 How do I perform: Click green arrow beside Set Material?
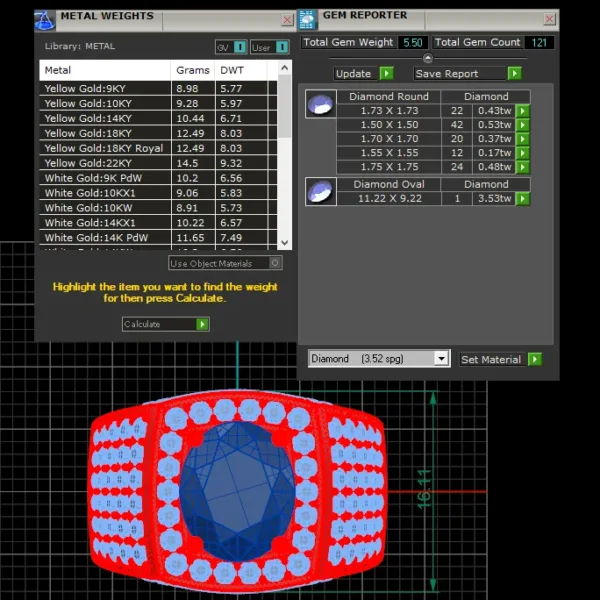coord(535,359)
